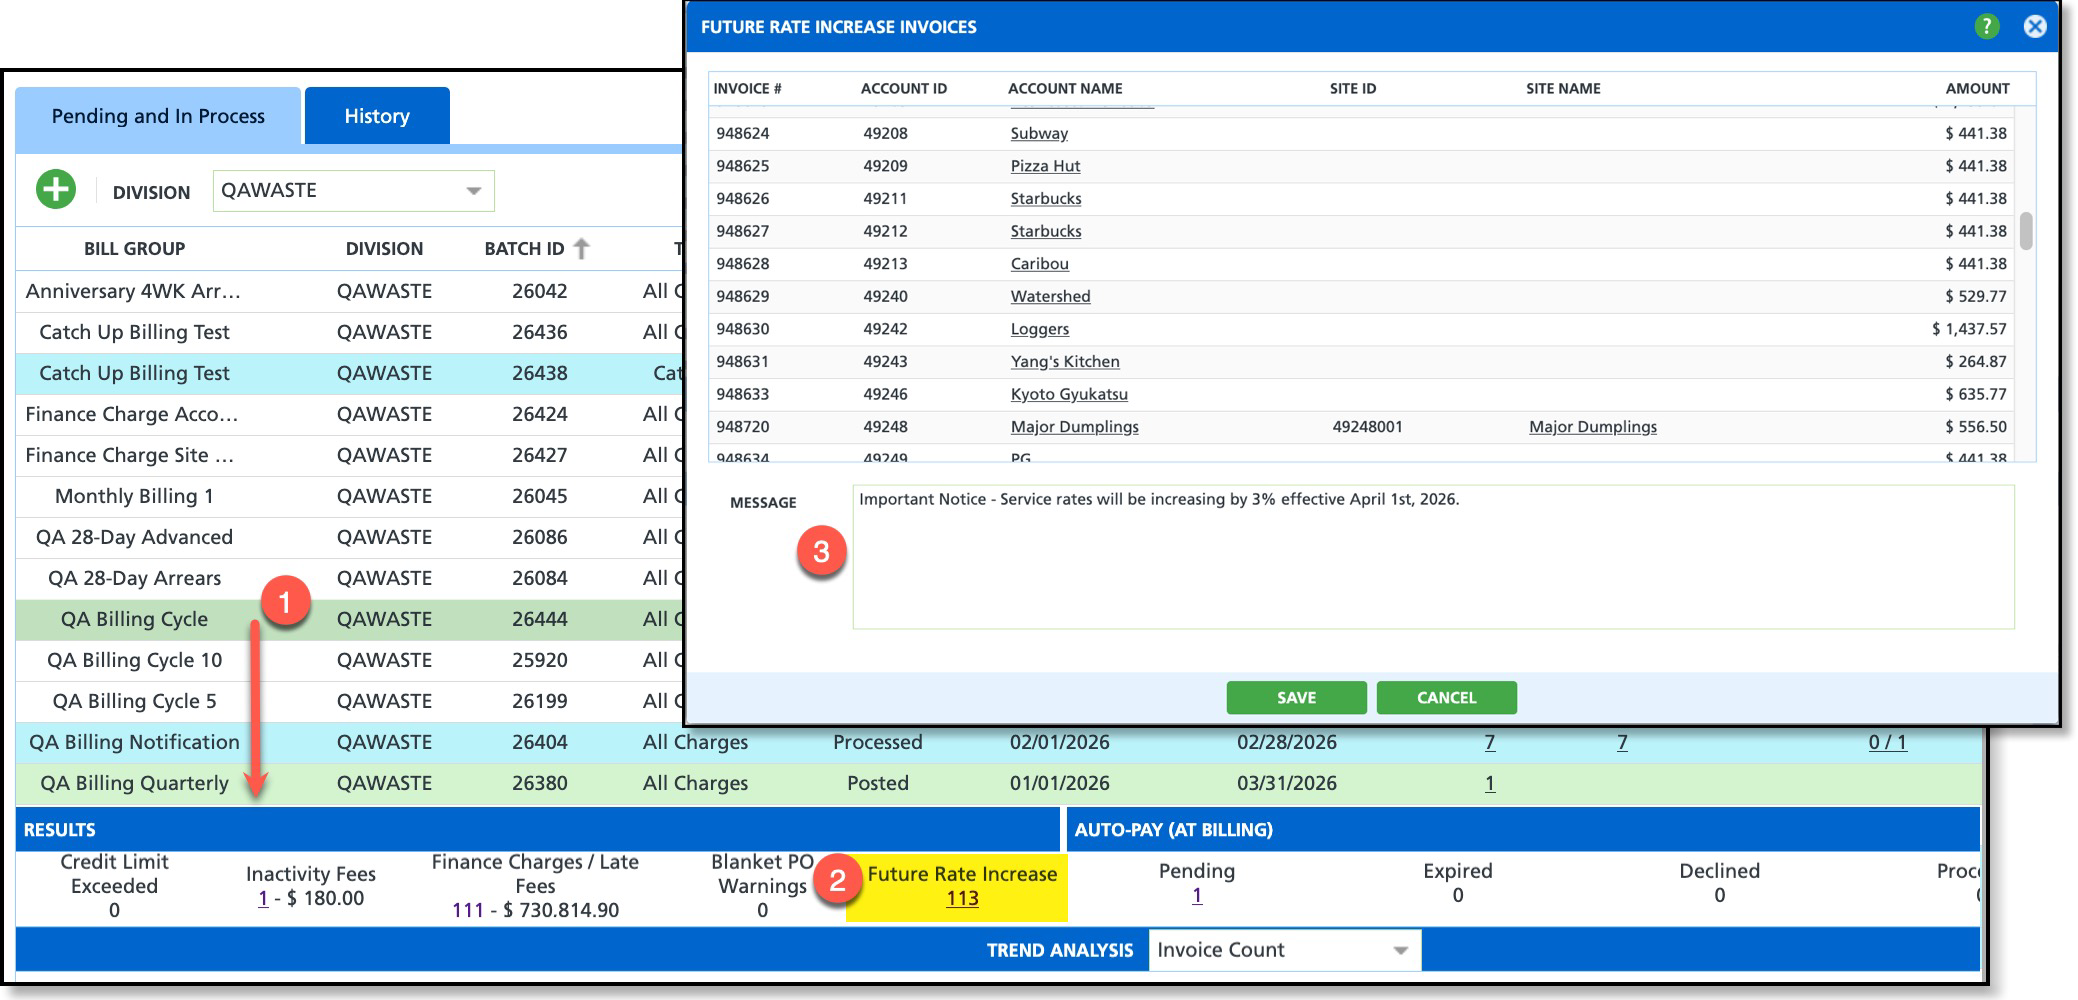Select the Monthly Billing 1 row

pos(134,496)
